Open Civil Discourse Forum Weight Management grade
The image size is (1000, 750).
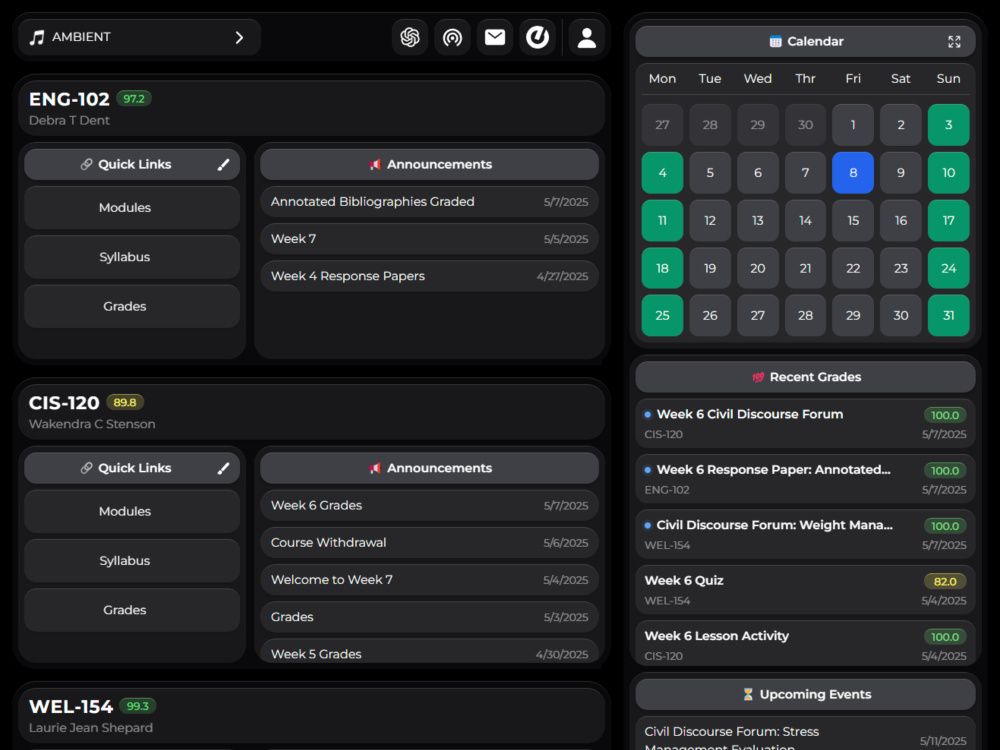point(805,534)
